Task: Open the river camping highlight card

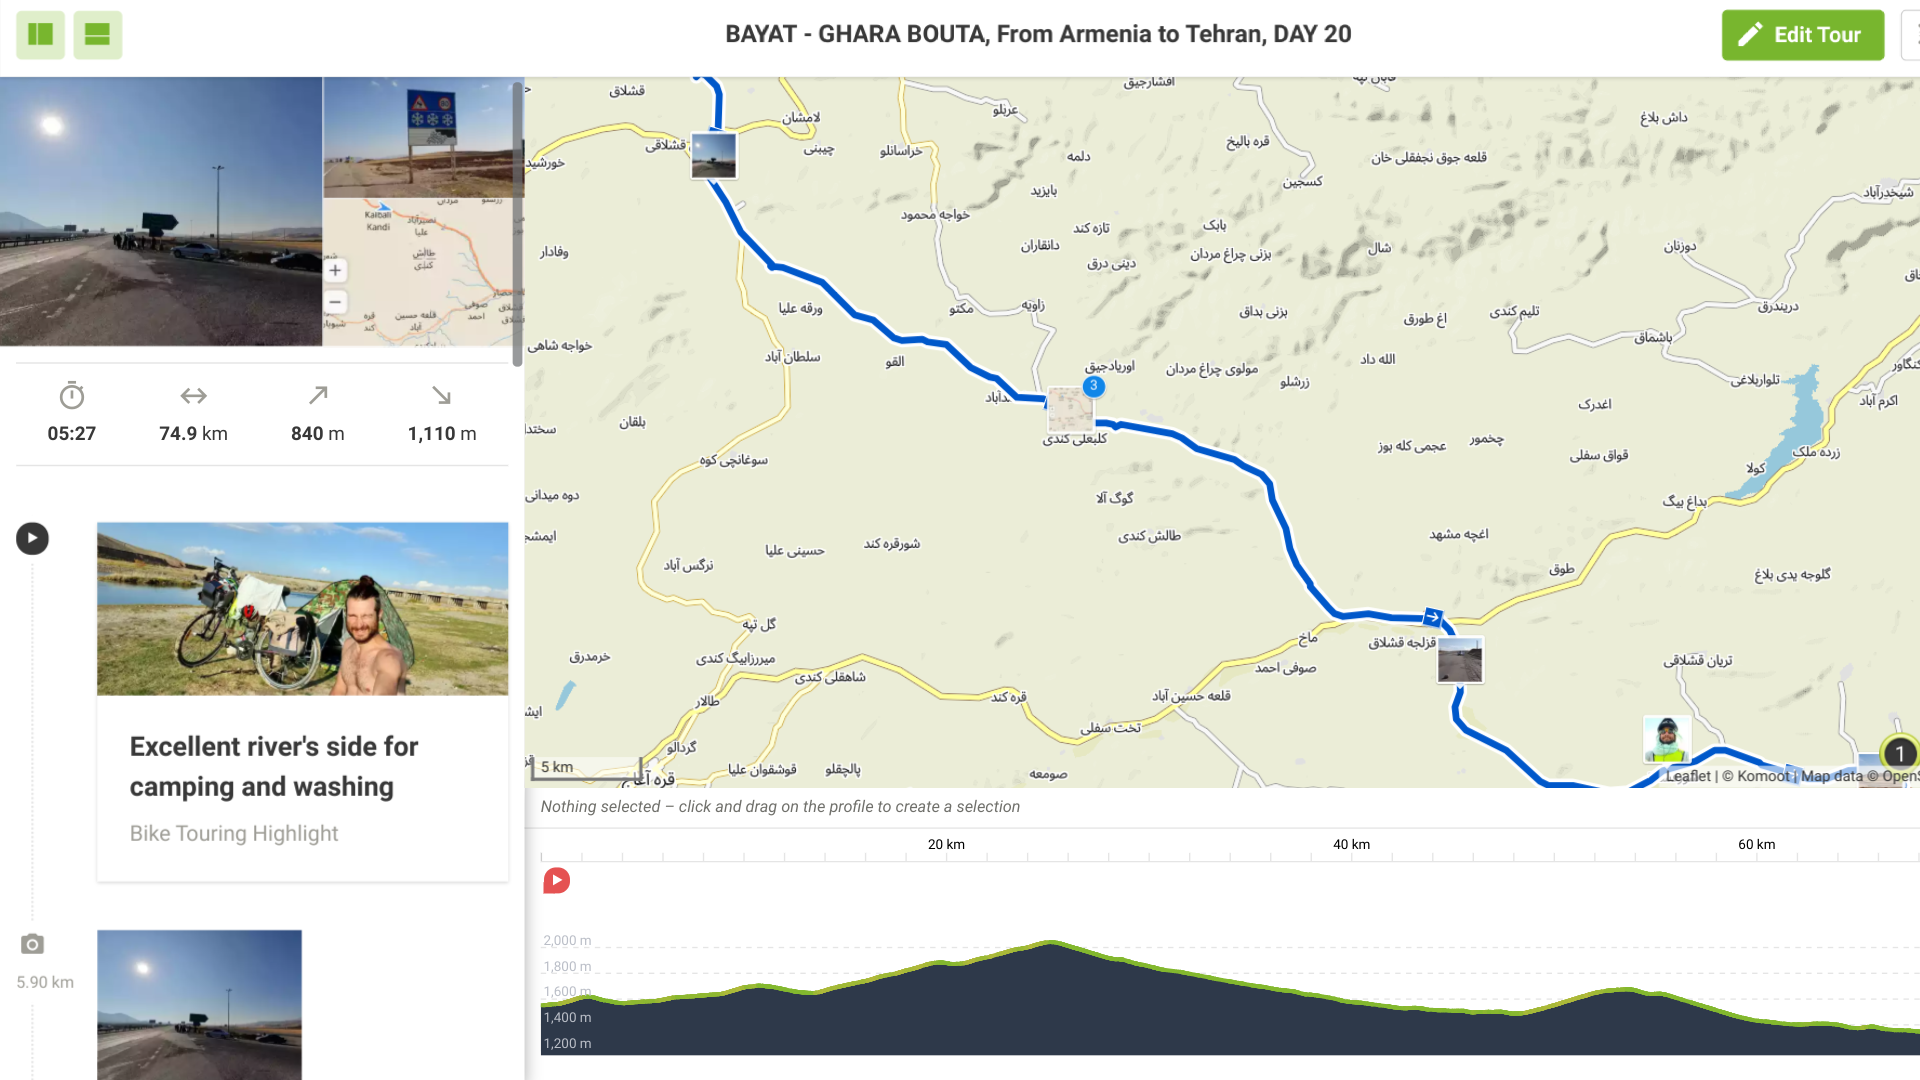Action: (302, 700)
